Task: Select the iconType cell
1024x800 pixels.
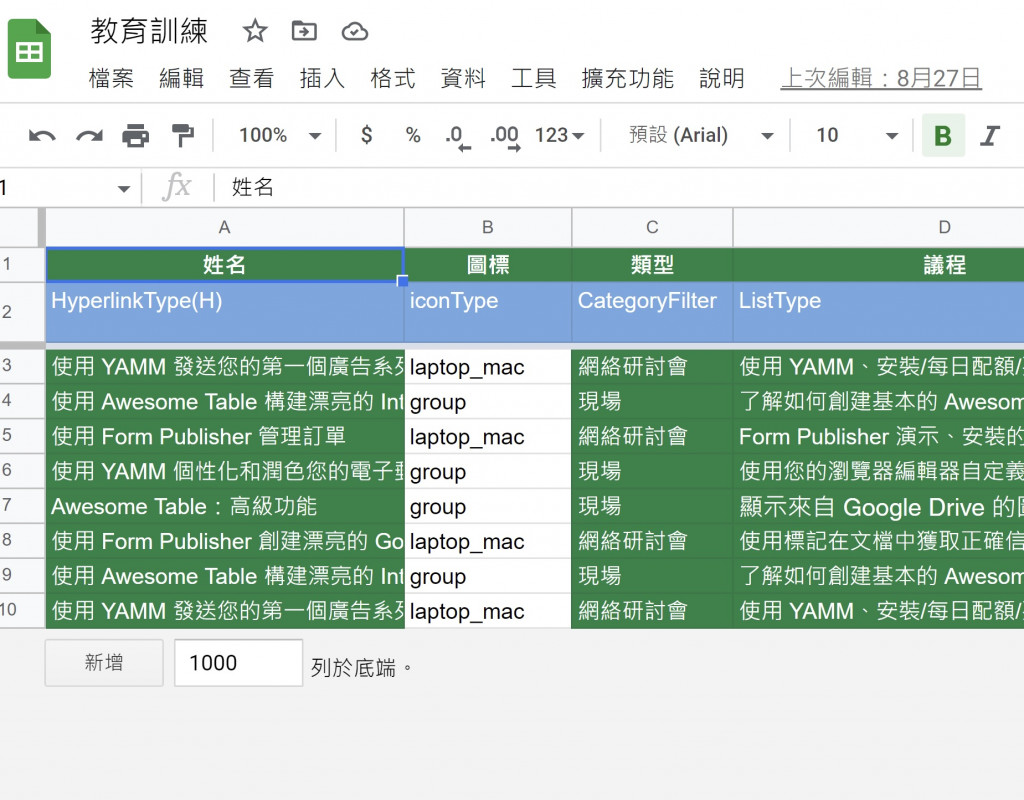Action: pos(488,312)
